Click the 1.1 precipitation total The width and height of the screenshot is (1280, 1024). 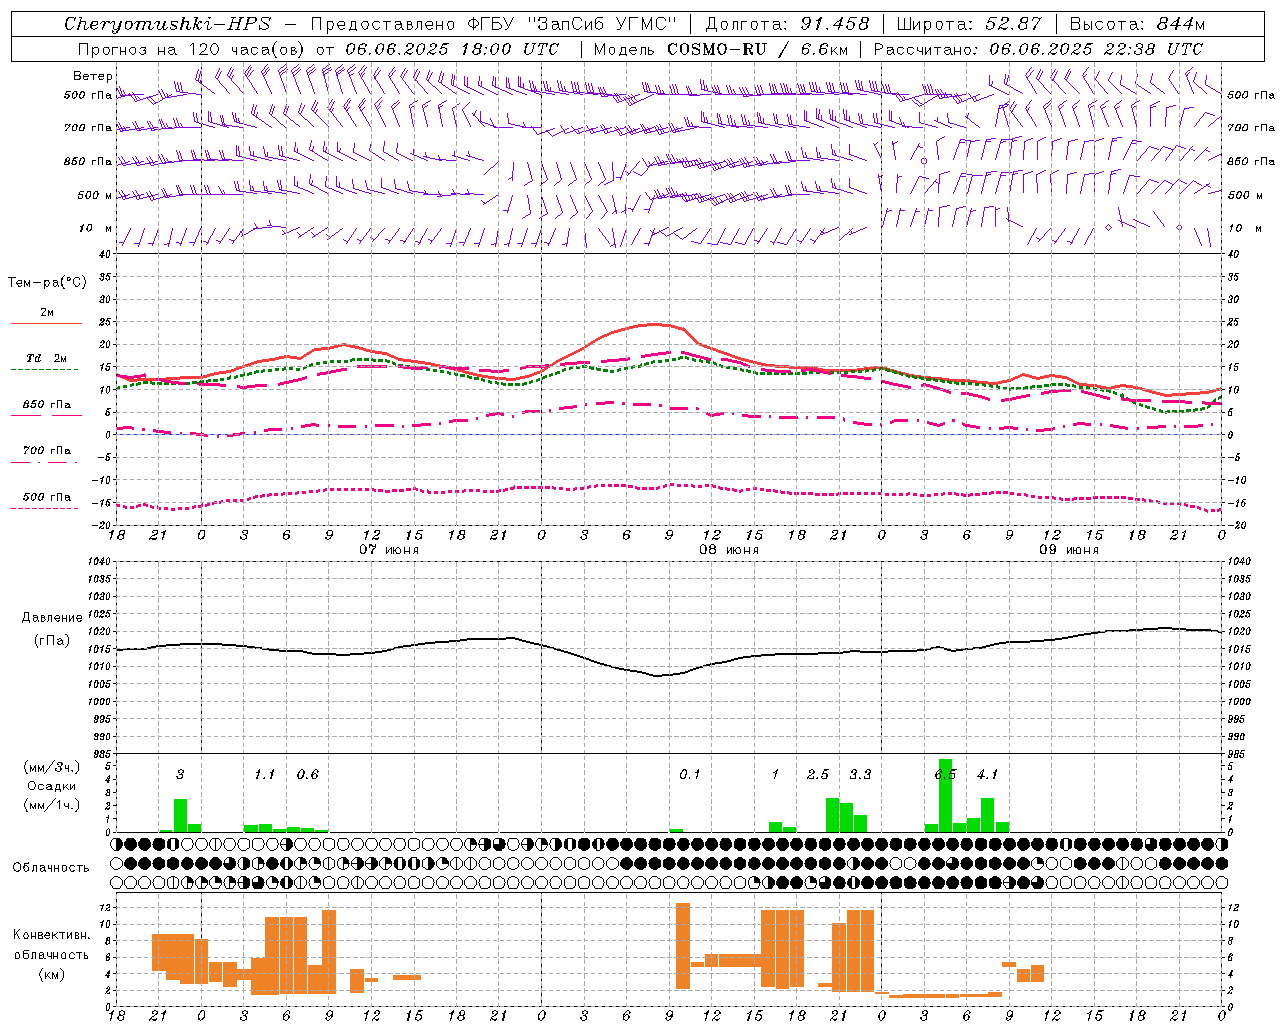point(264,774)
